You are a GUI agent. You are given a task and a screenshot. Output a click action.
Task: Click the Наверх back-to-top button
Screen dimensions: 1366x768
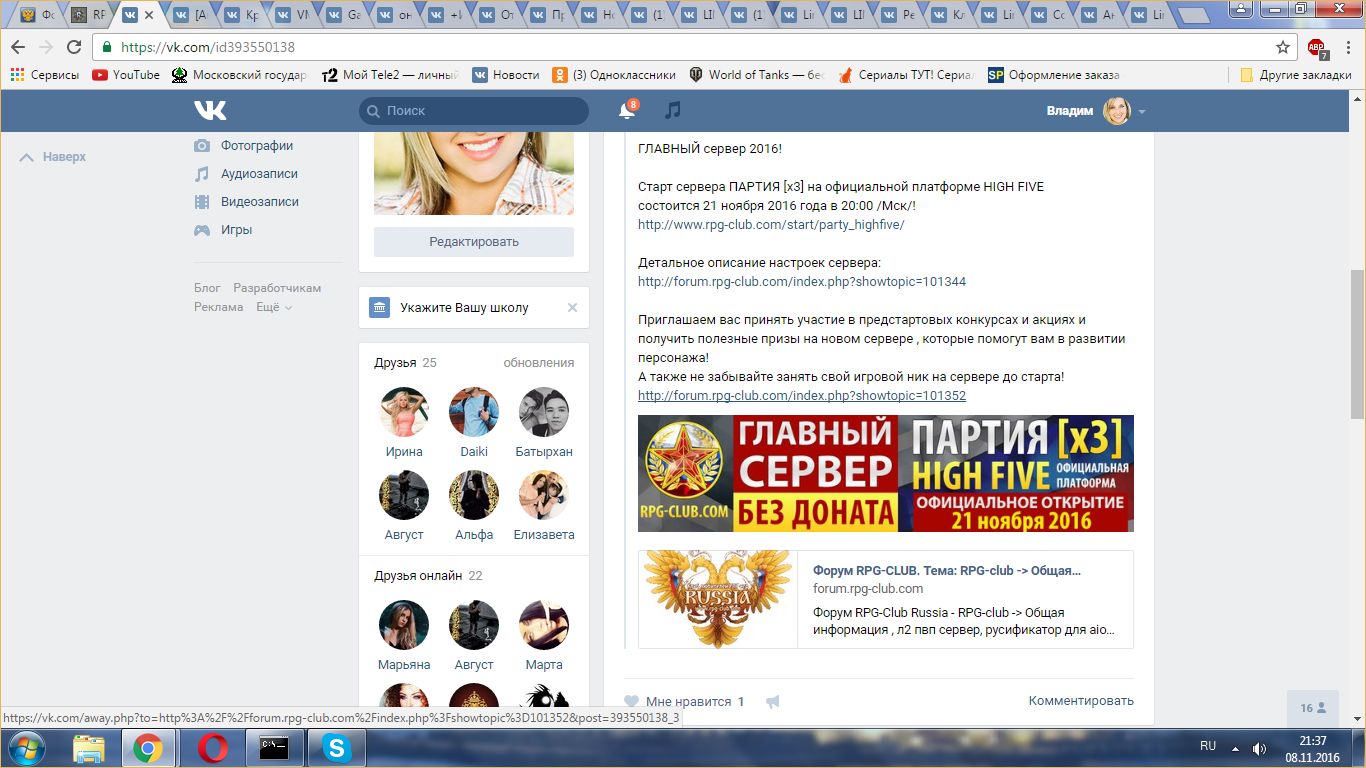pos(54,157)
